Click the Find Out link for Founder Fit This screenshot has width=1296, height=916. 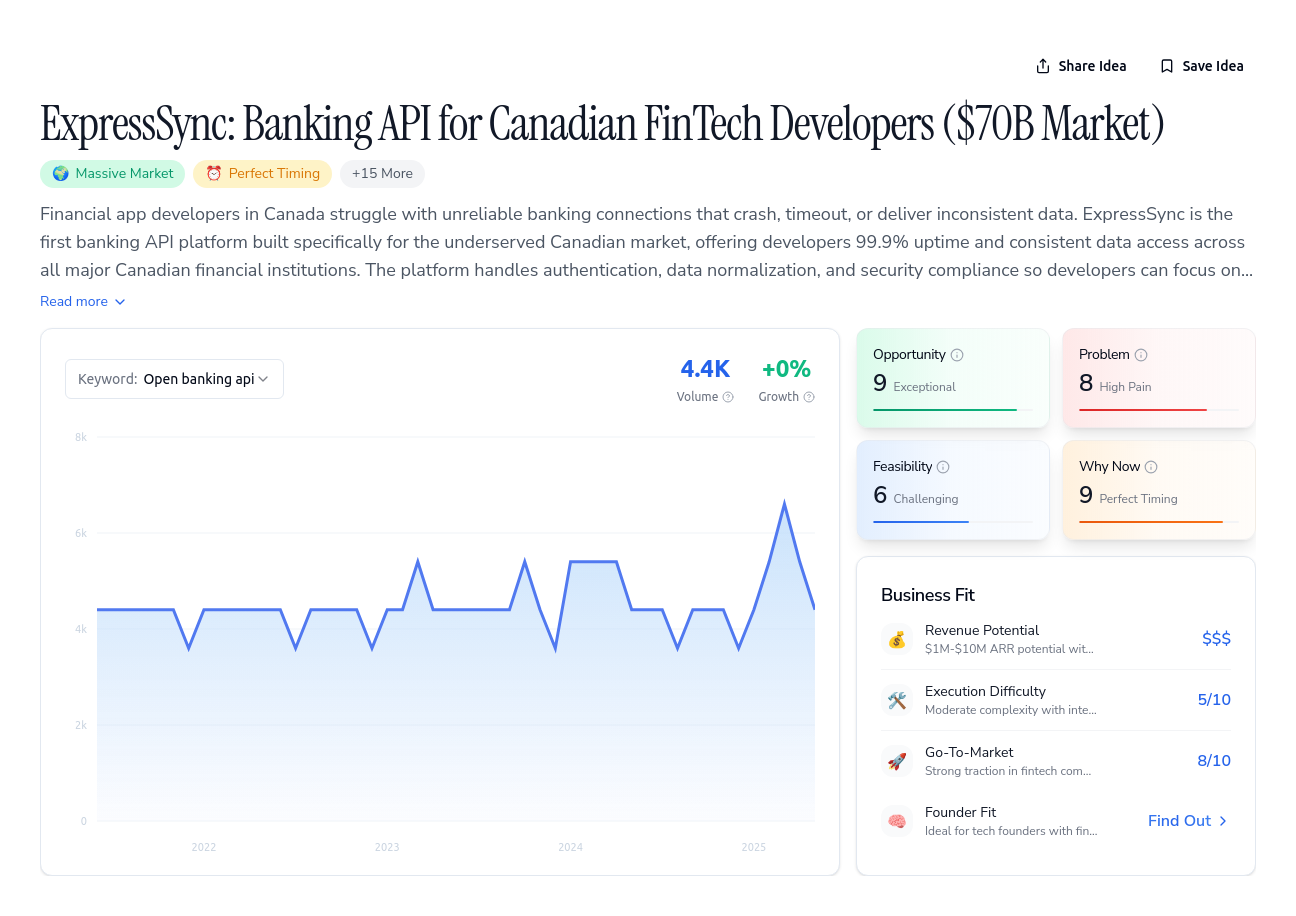tap(1188, 821)
